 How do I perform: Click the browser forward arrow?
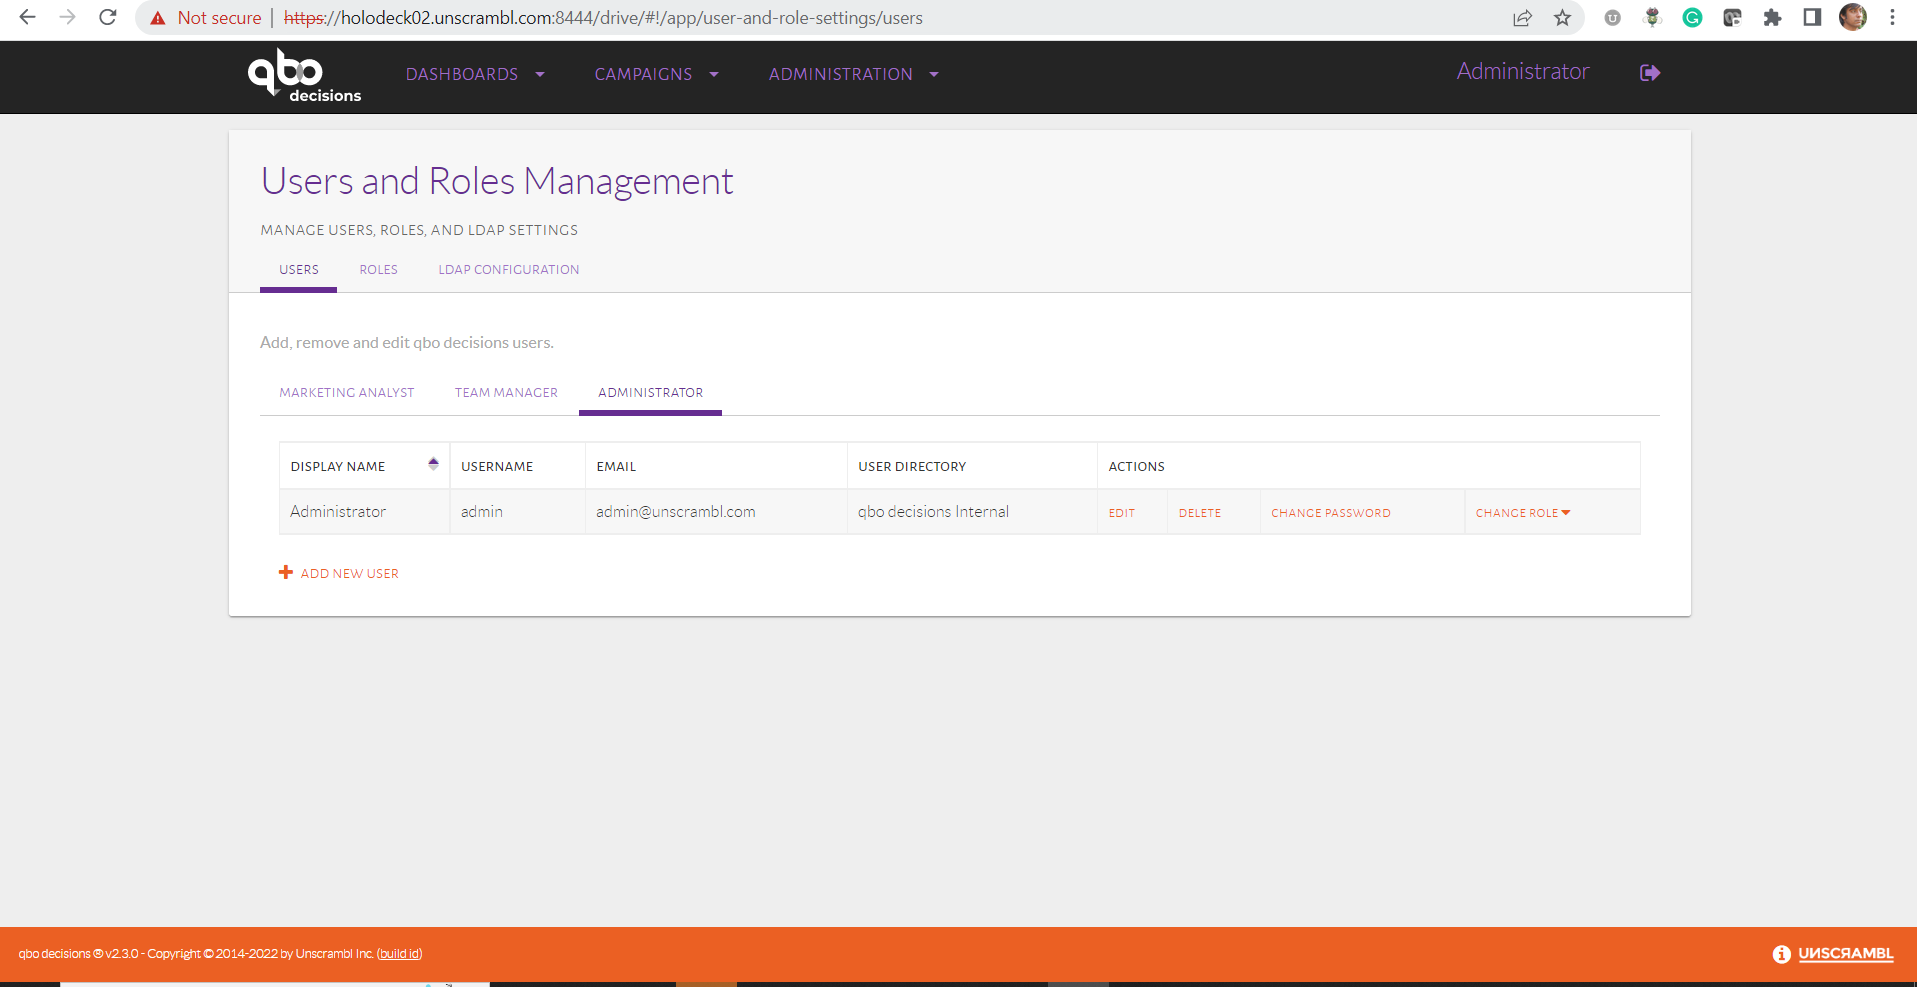(x=67, y=17)
